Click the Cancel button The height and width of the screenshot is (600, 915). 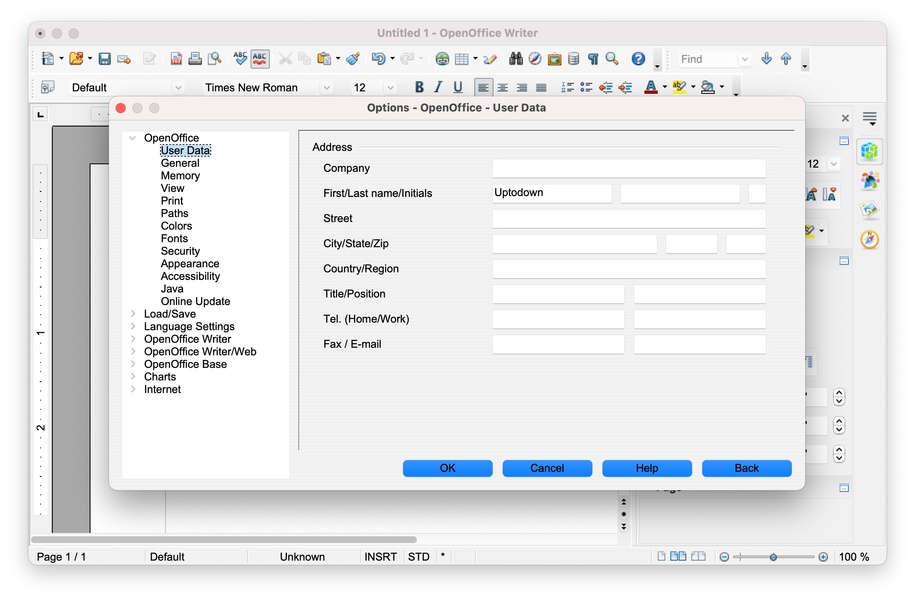click(547, 468)
